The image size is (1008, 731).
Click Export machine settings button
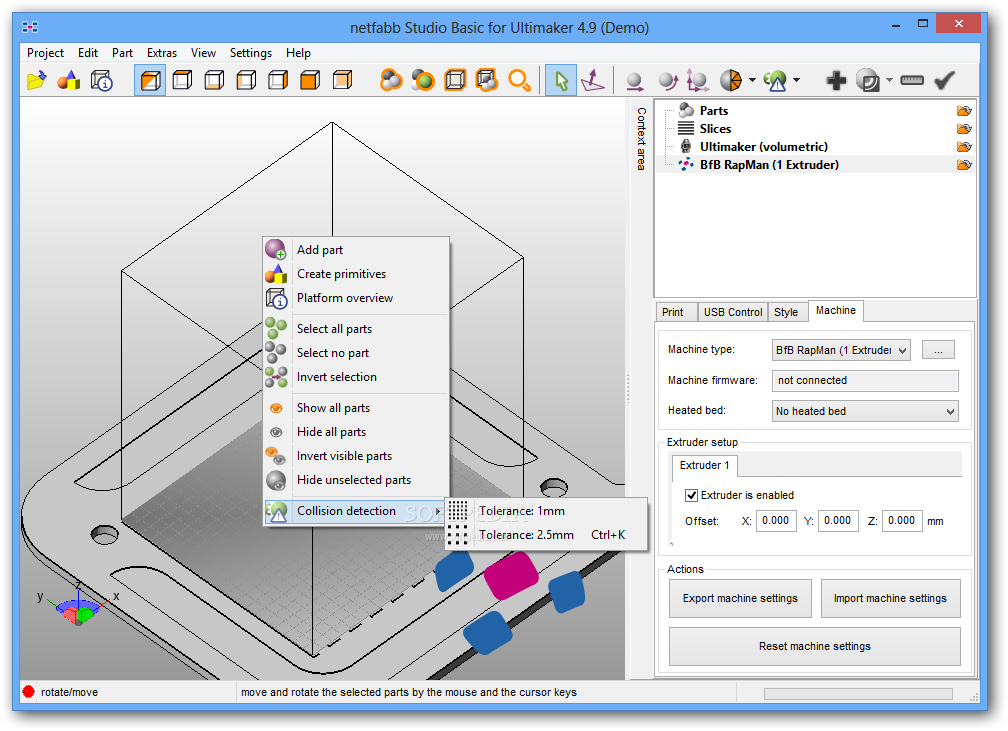coord(740,598)
